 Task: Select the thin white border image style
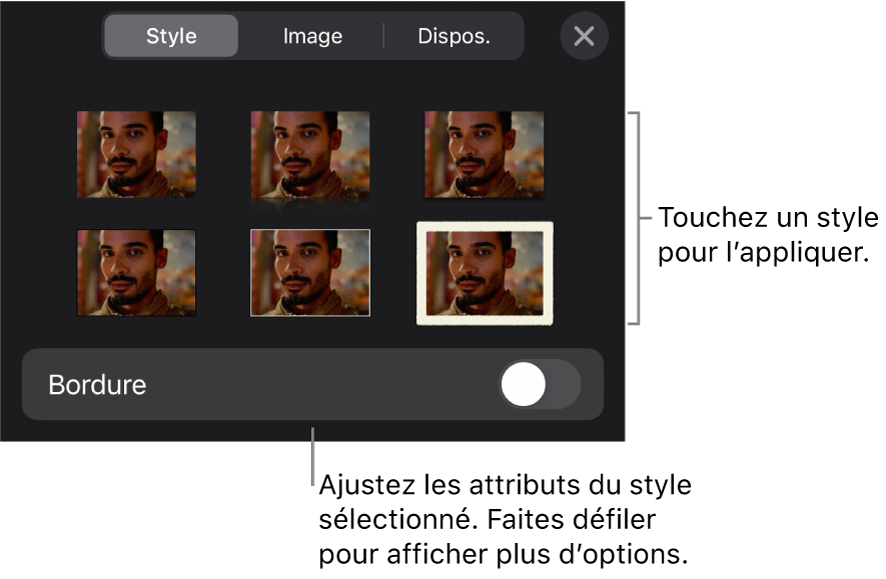coord(310,273)
